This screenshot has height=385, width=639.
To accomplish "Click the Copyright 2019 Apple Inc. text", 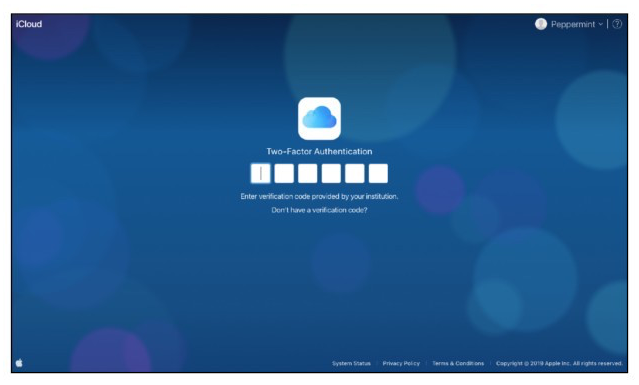I will (x=559, y=363).
